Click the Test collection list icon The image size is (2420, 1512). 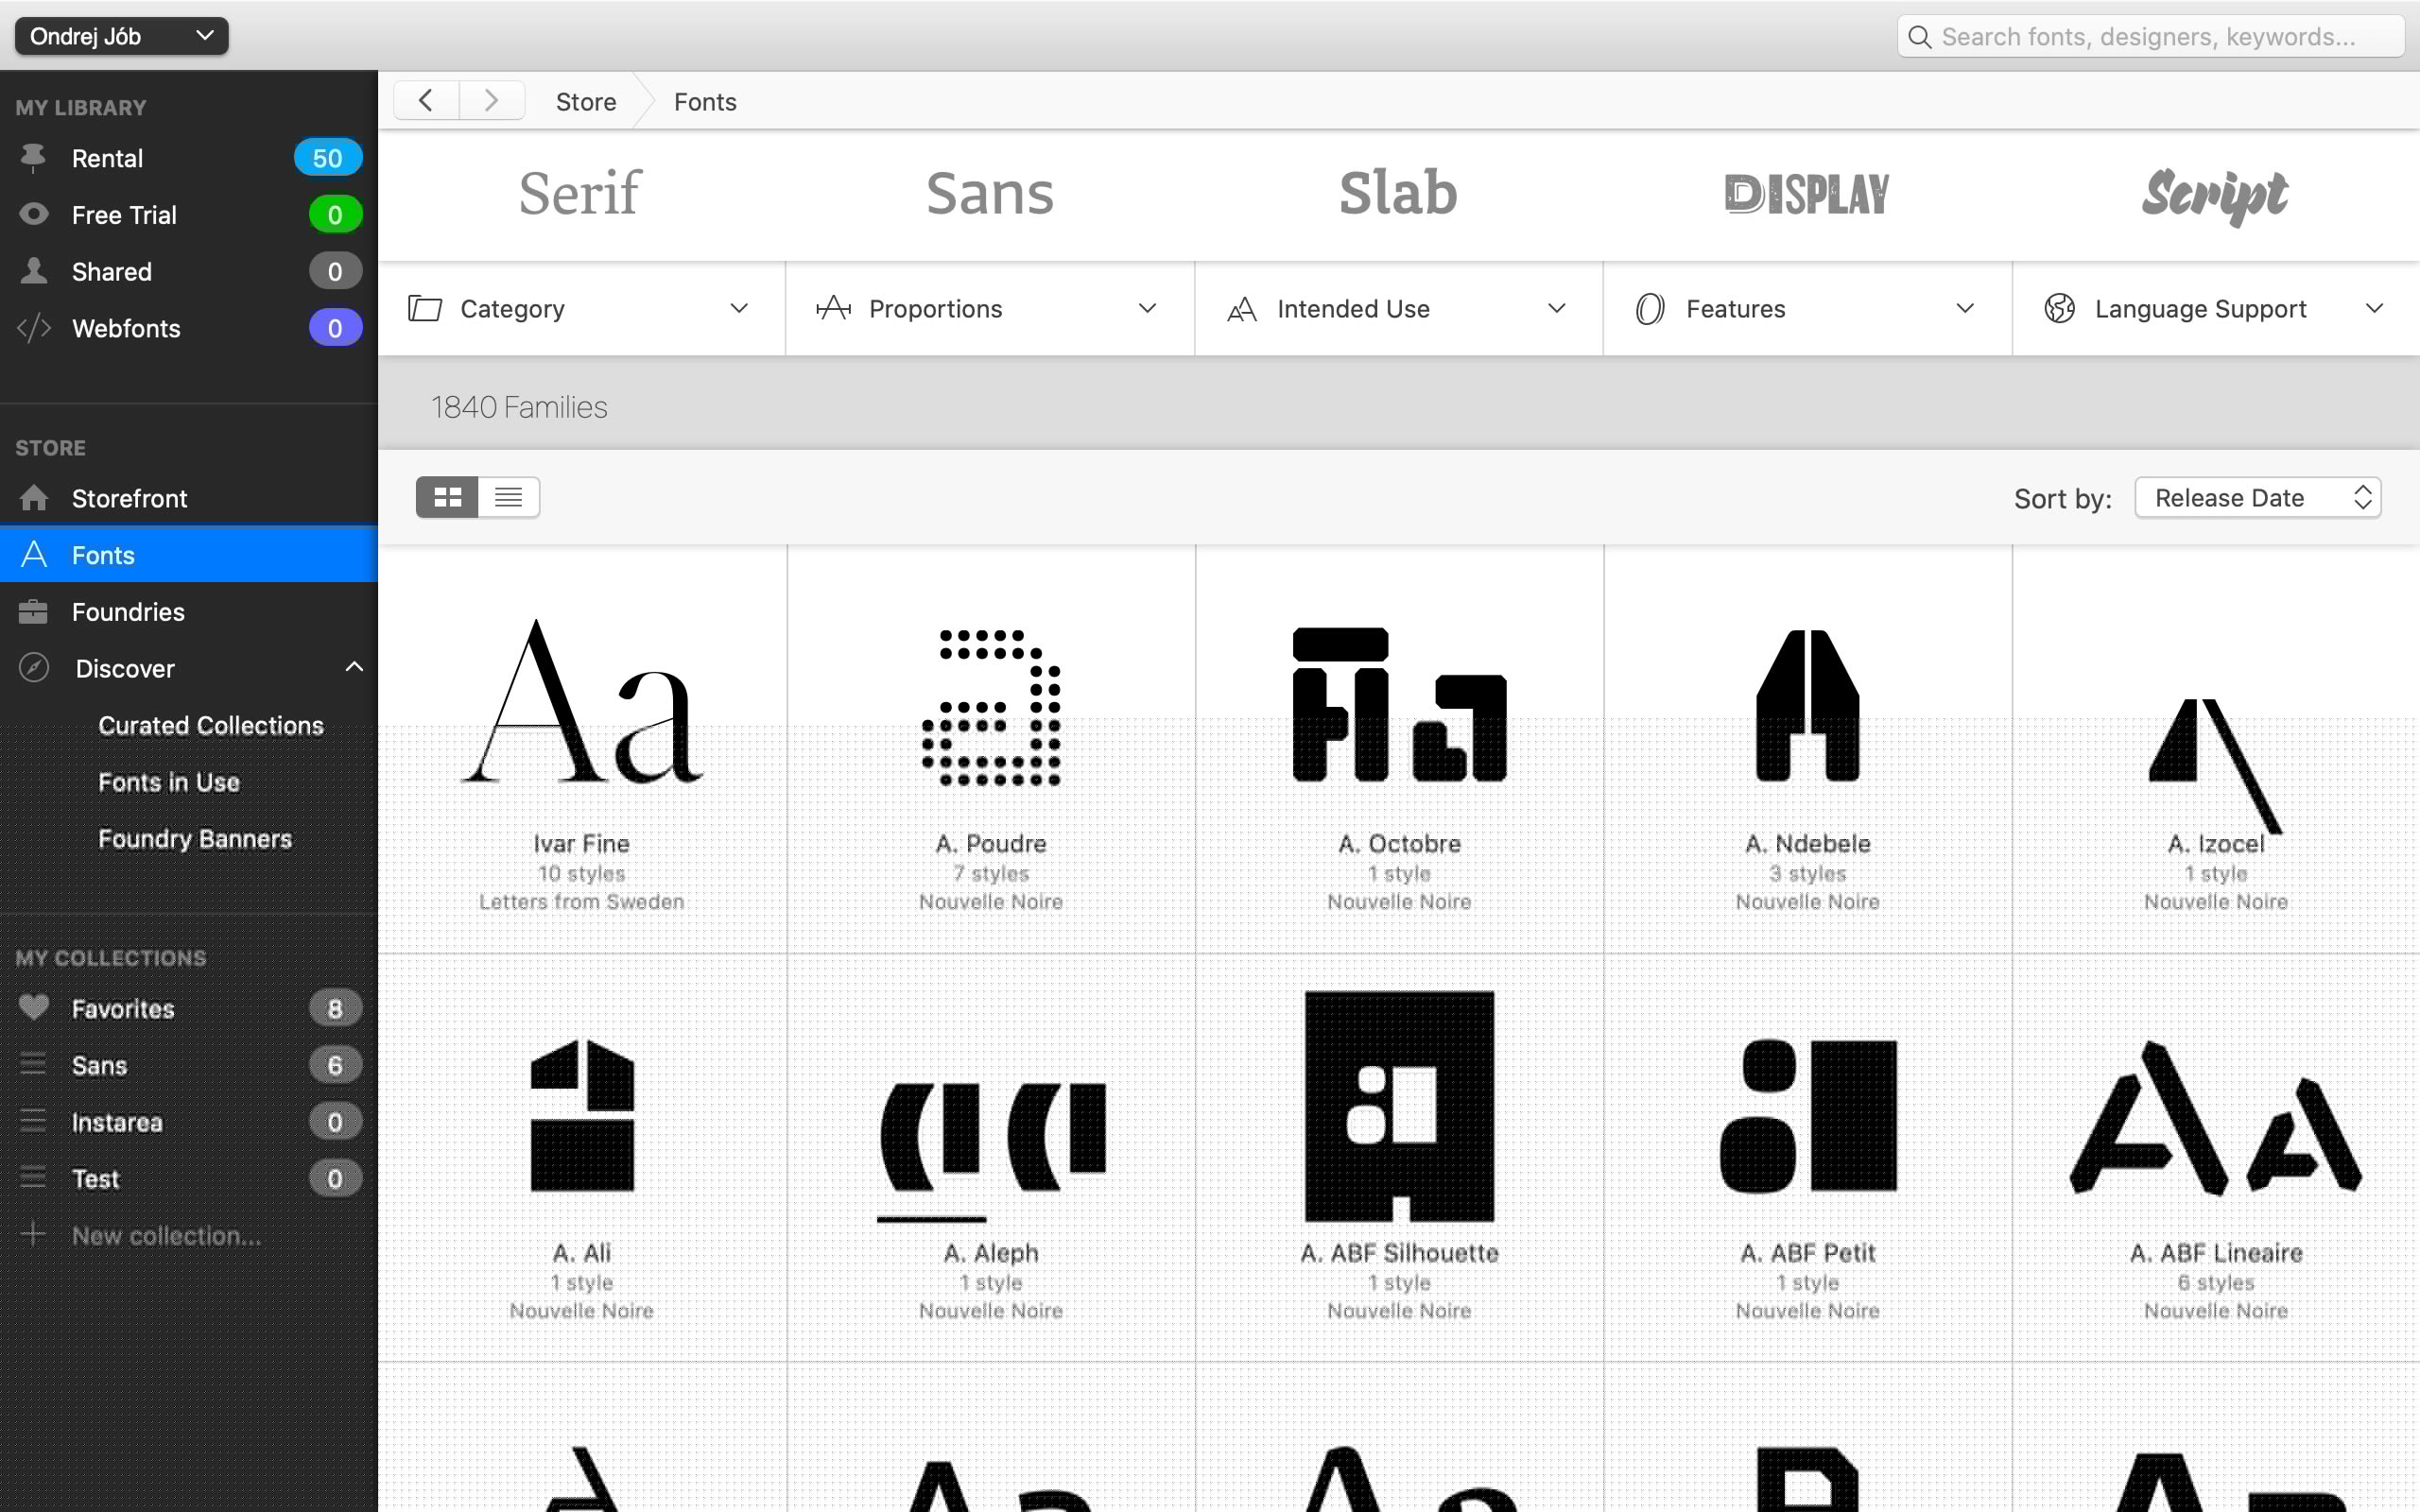pyautogui.click(x=33, y=1178)
